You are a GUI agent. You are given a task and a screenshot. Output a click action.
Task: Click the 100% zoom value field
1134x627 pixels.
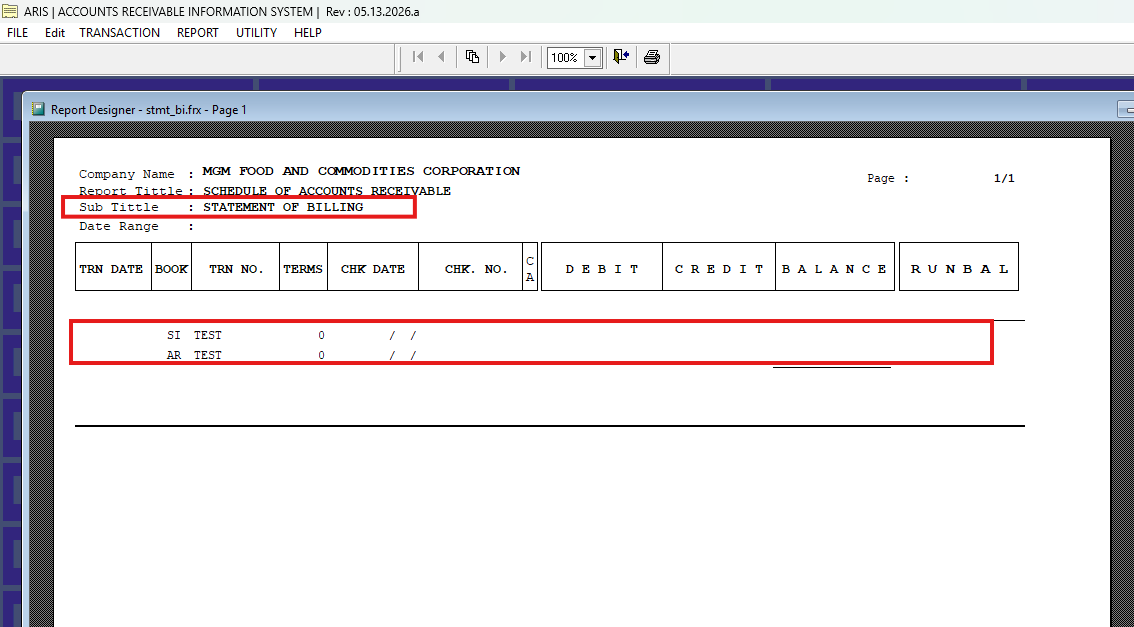coord(566,58)
